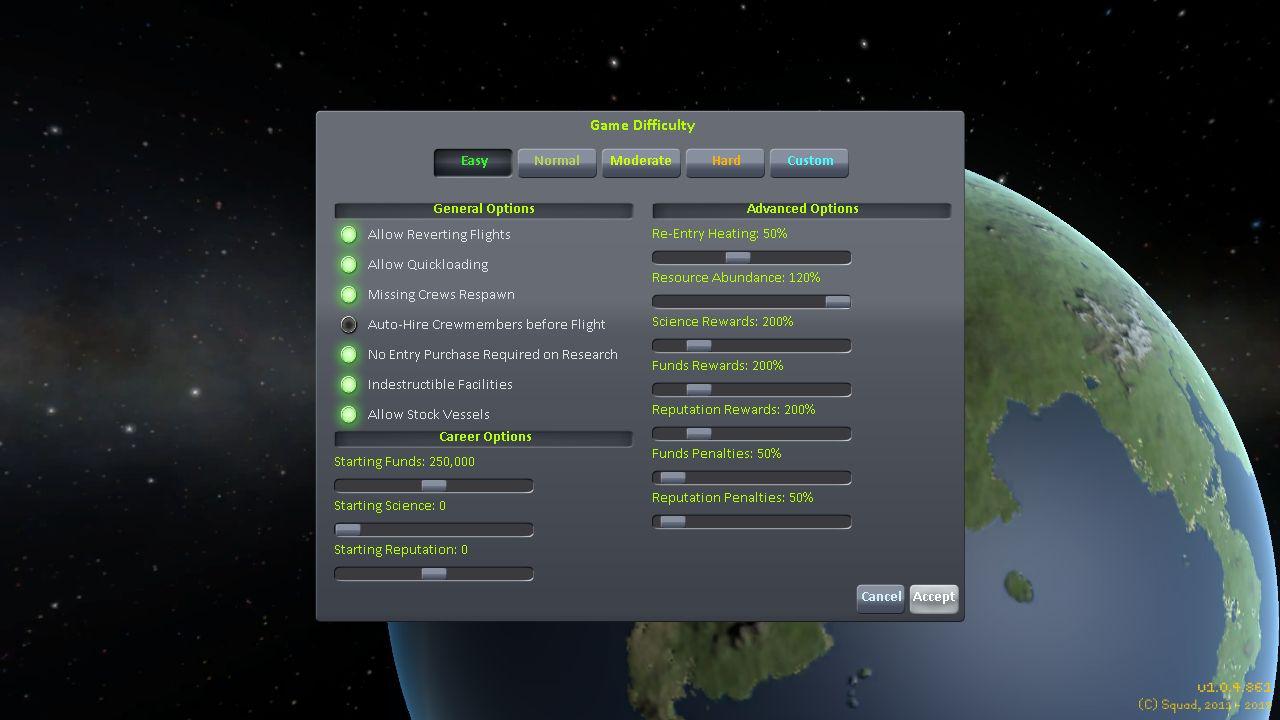1280x720 pixels.
Task: Toggle Allow Reverting Flights option
Action: [x=348, y=234]
